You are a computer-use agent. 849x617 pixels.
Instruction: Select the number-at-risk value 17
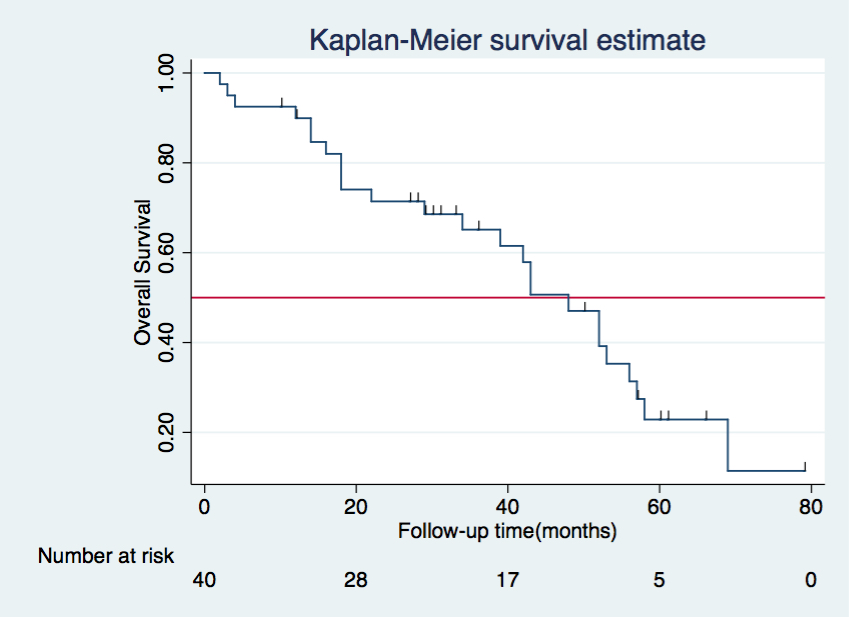tap(507, 580)
